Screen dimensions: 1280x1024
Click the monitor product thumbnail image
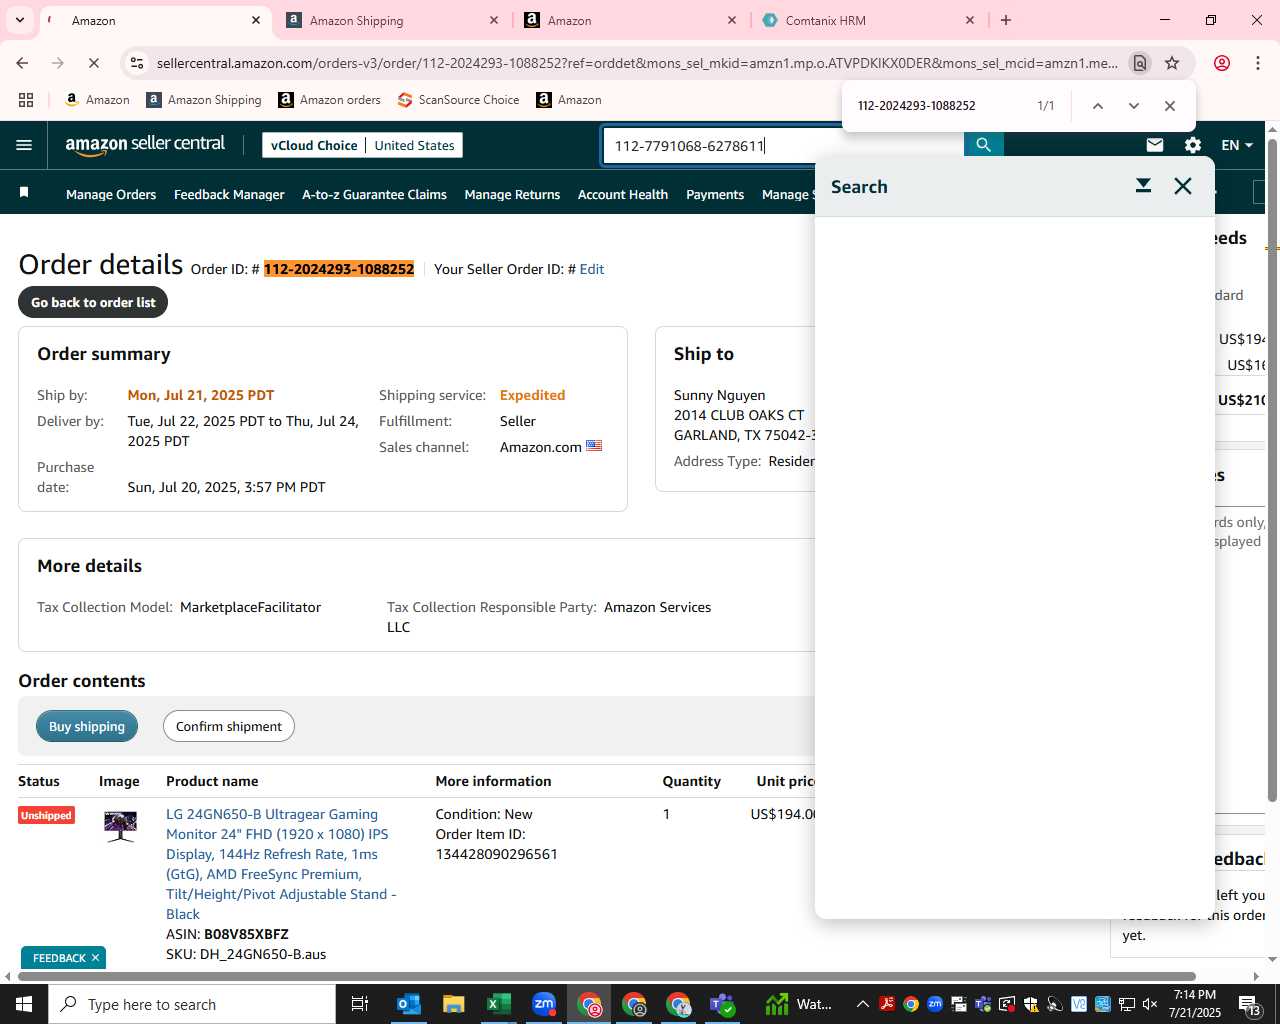tap(120, 826)
